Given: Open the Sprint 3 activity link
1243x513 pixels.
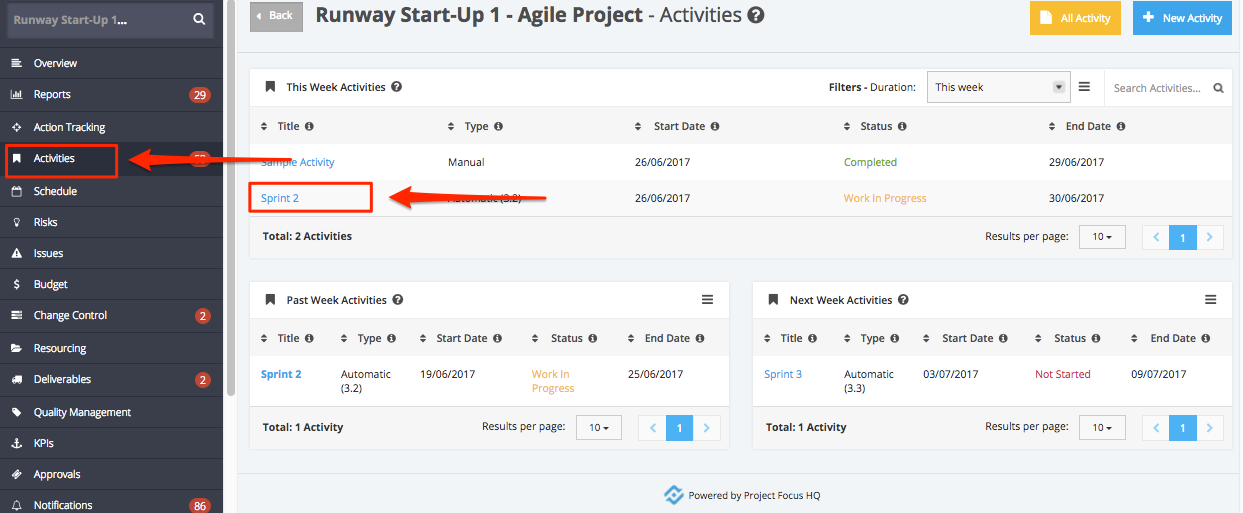Looking at the screenshot, I should 783,374.
